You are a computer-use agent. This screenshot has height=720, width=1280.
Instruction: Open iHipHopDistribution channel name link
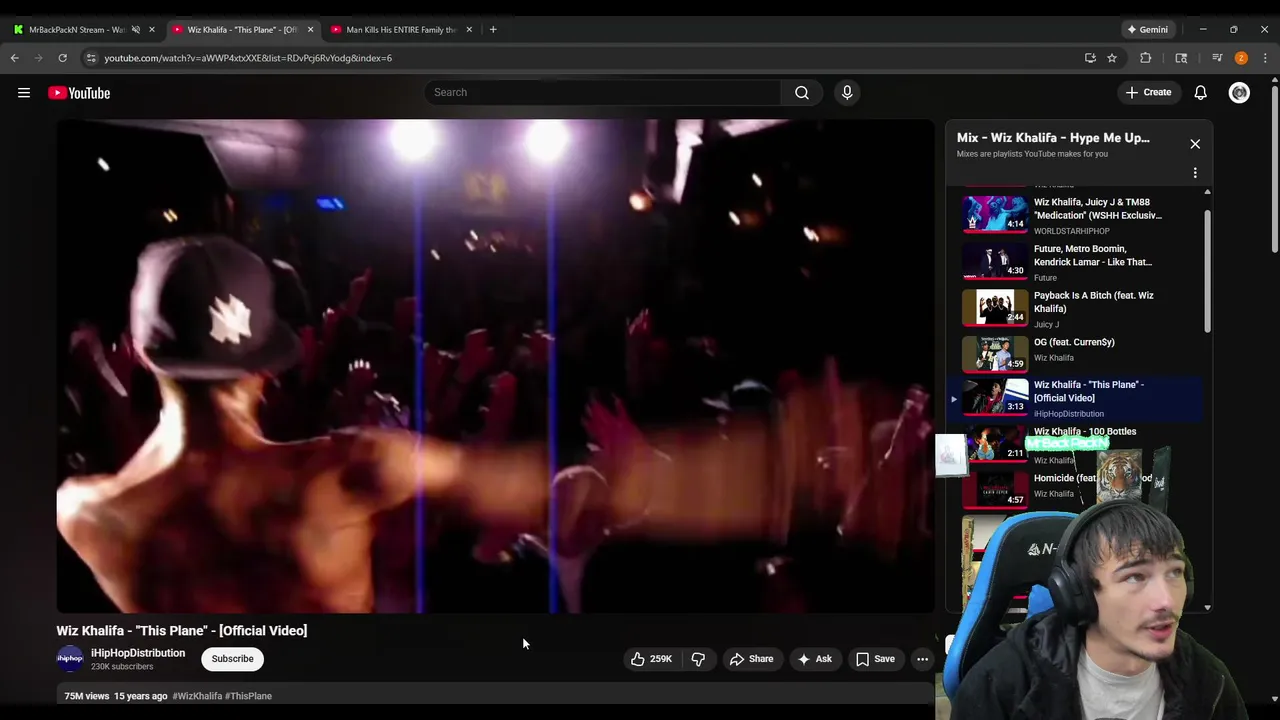click(138, 653)
